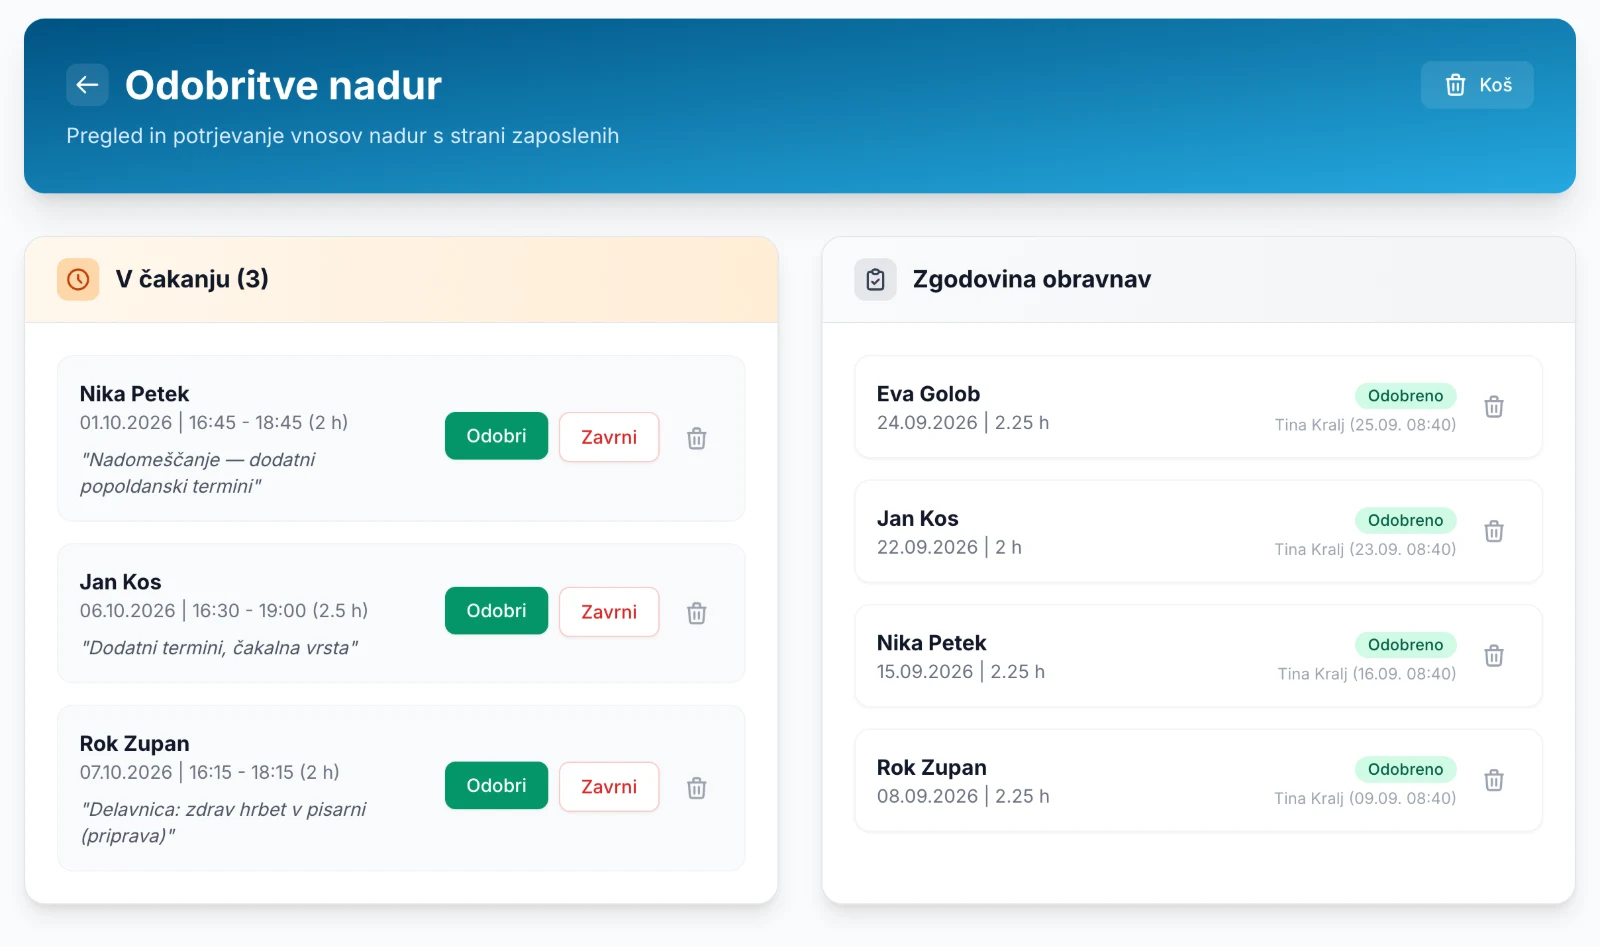Click the clipboard icon beside Zgodovina obravnav
This screenshot has height=947, width=1600.
[875, 280]
